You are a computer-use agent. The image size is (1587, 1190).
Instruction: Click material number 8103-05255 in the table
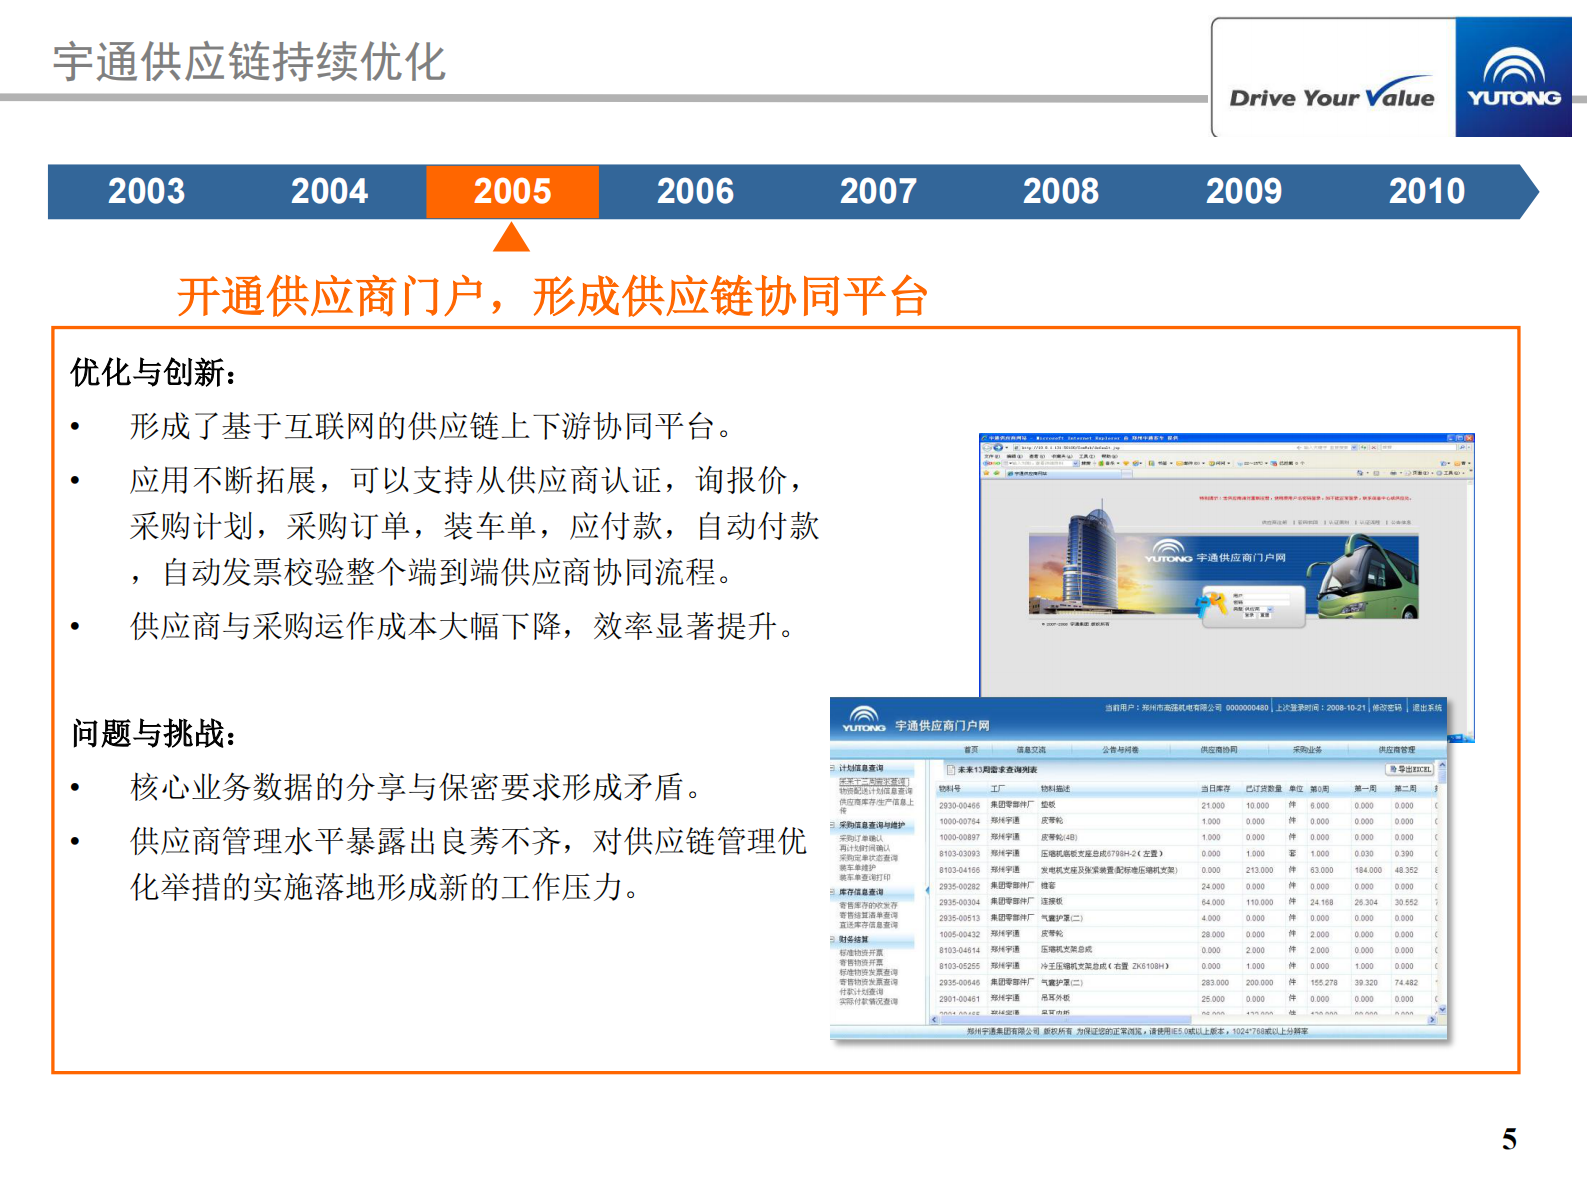tap(960, 966)
